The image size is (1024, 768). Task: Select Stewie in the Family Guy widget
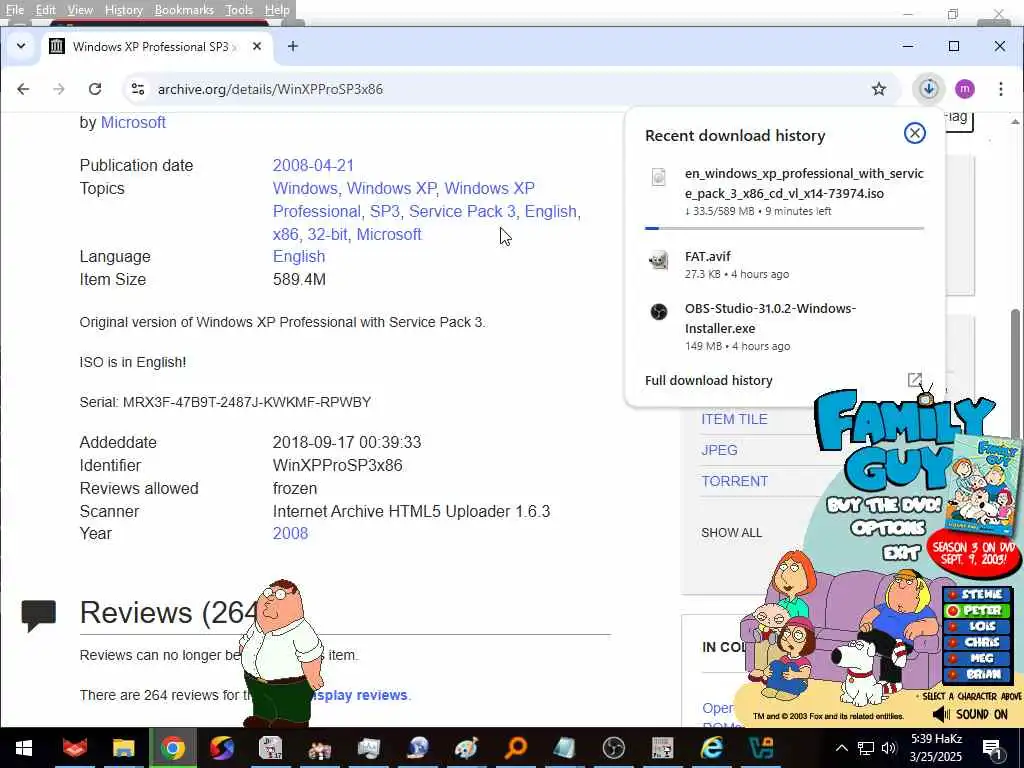976,594
